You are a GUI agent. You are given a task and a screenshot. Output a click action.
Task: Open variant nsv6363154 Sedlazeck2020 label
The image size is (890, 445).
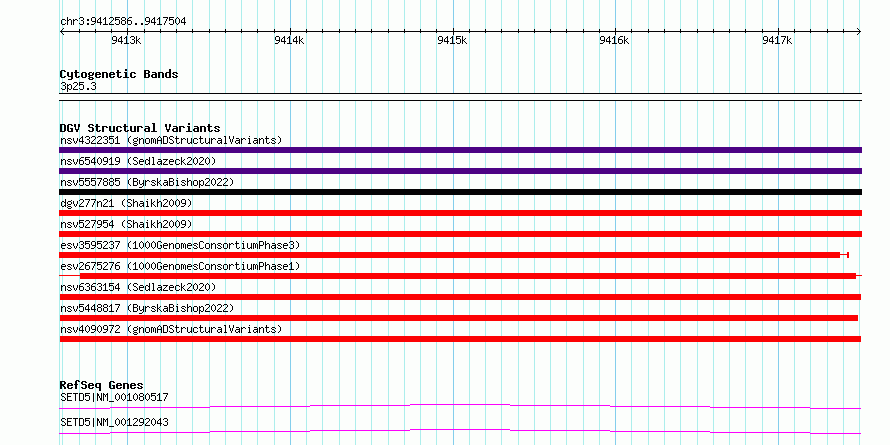(138, 287)
